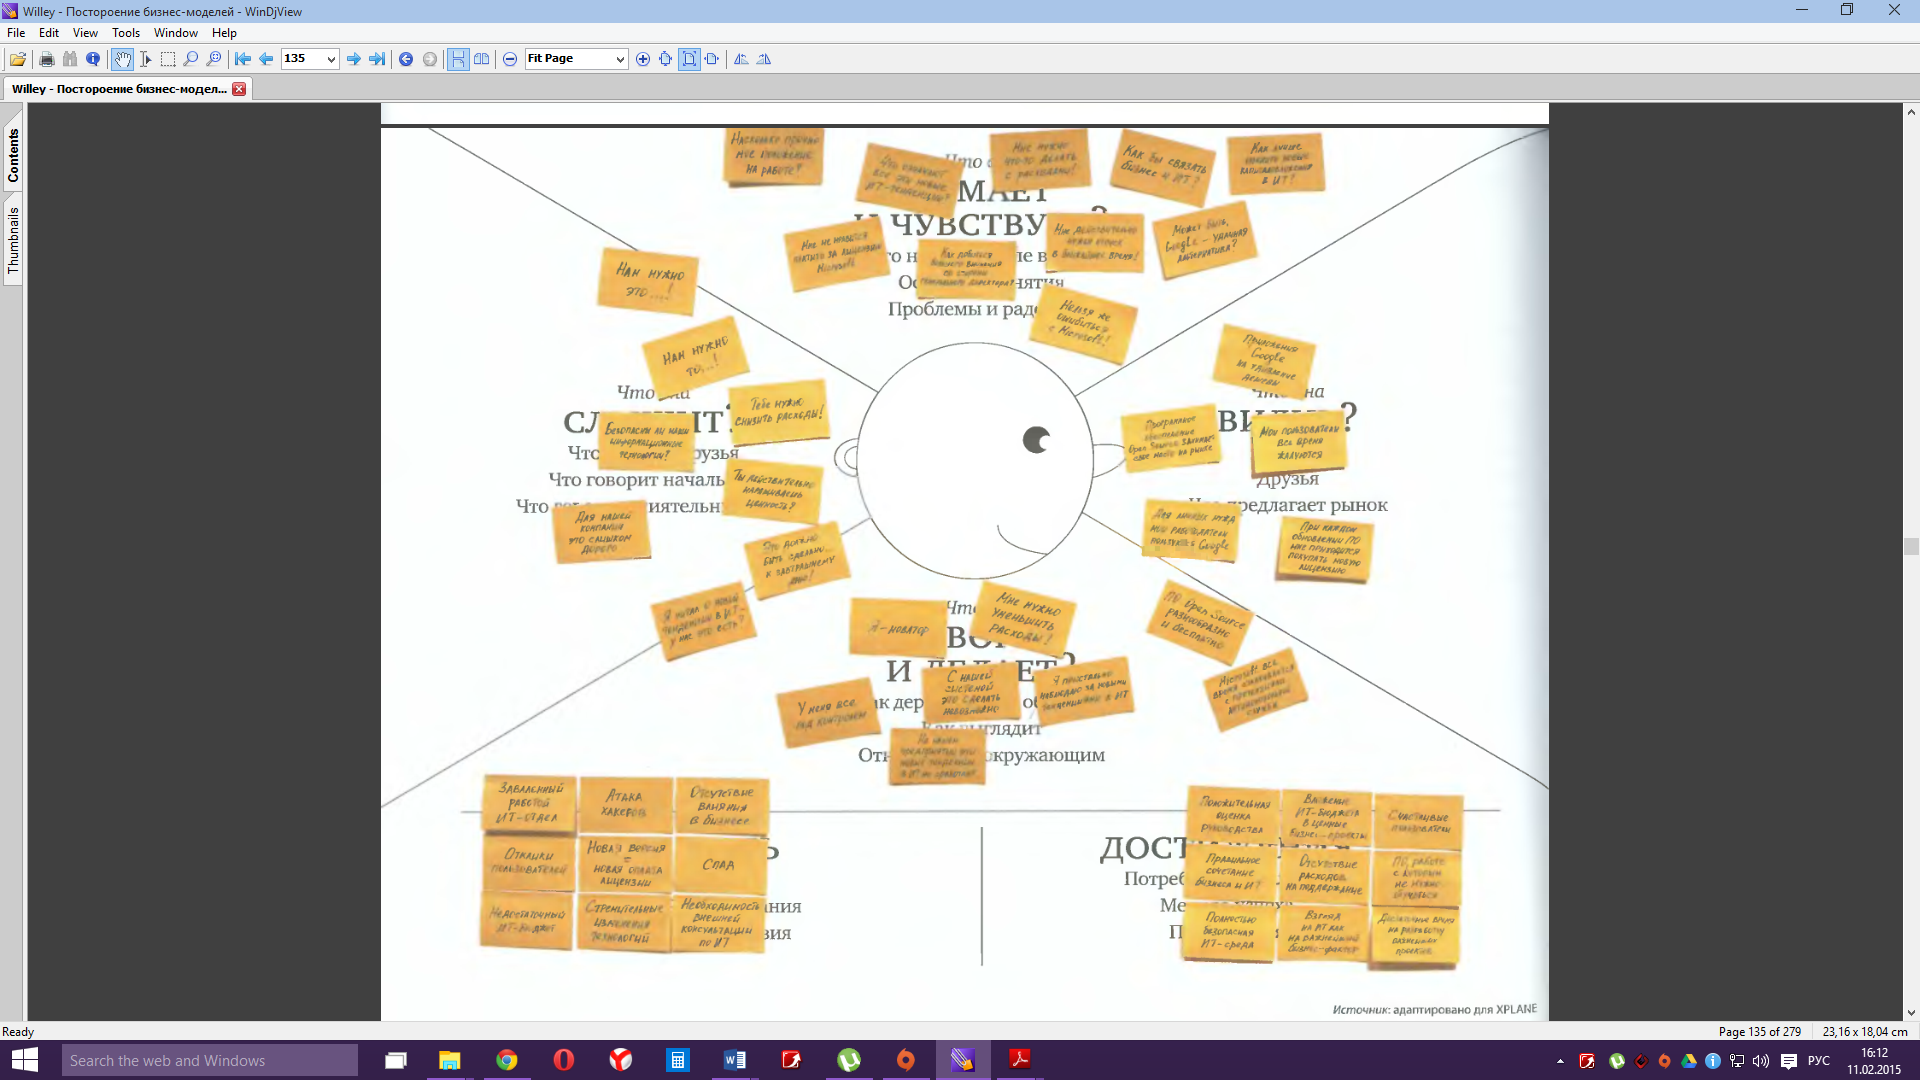This screenshot has width=1920, height=1080.
Task: Click the Print document icon
Action: coord(46,59)
